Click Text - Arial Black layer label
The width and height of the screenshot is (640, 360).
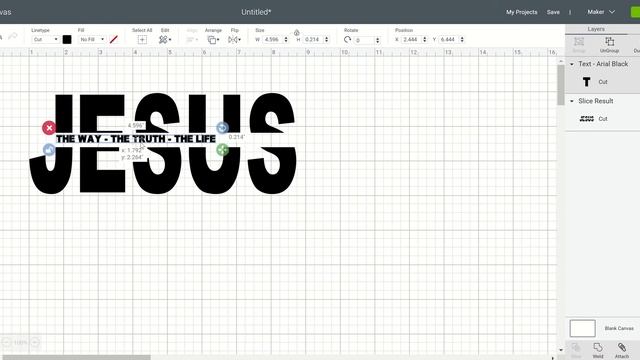tap(603, 64)
